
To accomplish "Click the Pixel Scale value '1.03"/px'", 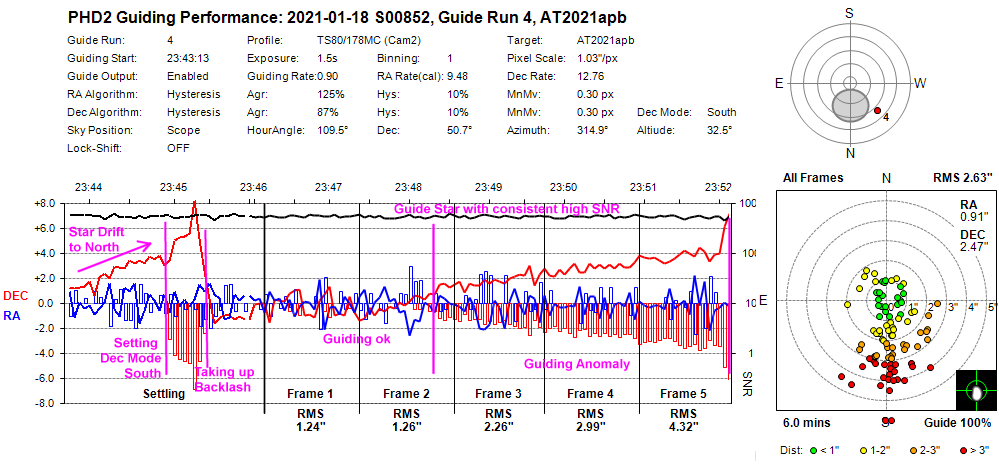I will pyautogui.click(x=597, y=58).
